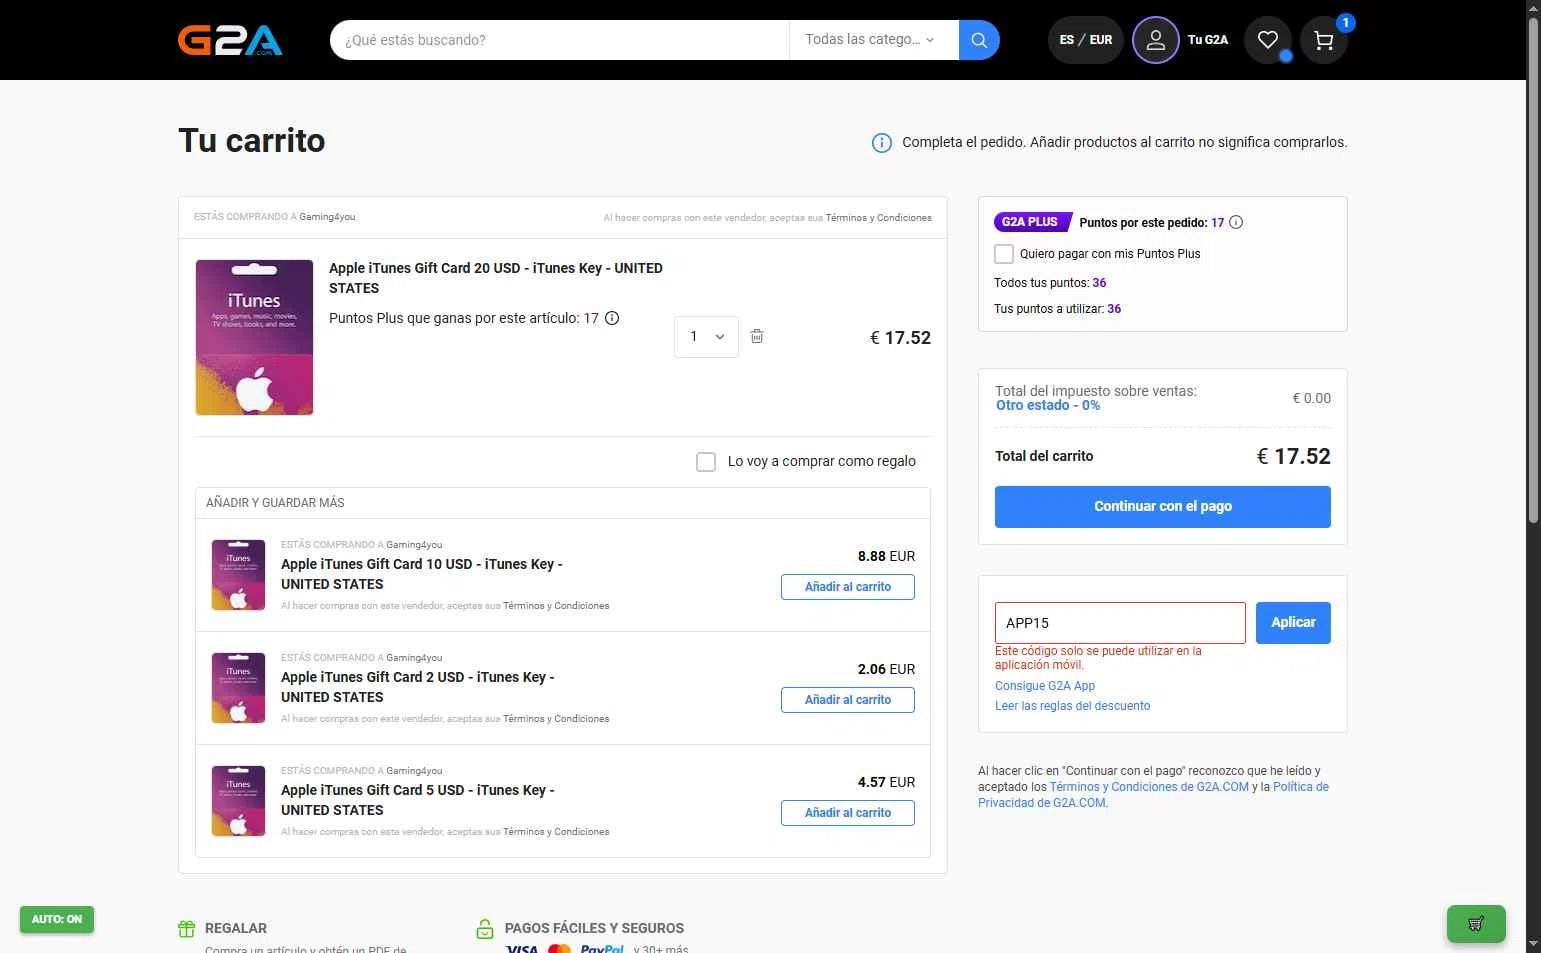
Task: Open the quantity dropdown for the cart item
Action: pos(706,337)
